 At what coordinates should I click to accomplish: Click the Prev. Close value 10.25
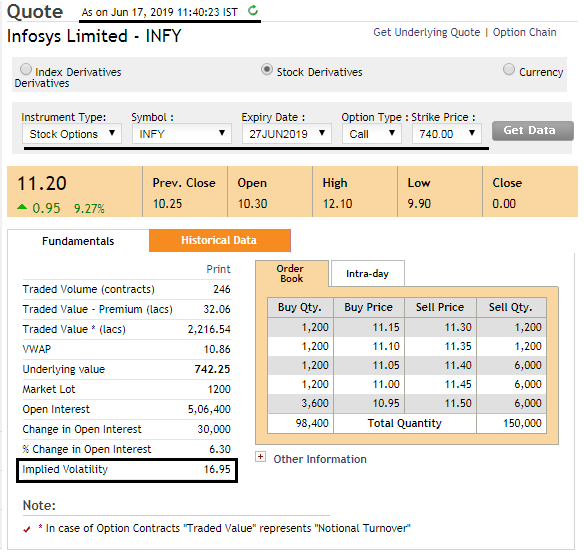pos(167,204)
